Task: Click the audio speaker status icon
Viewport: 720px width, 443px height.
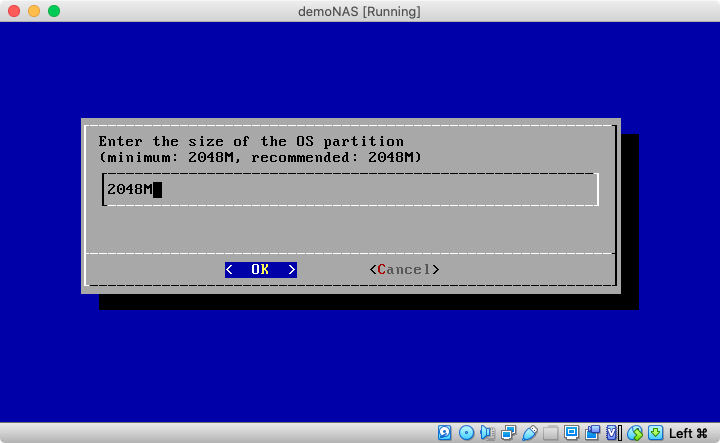Action: coord(487,433)
